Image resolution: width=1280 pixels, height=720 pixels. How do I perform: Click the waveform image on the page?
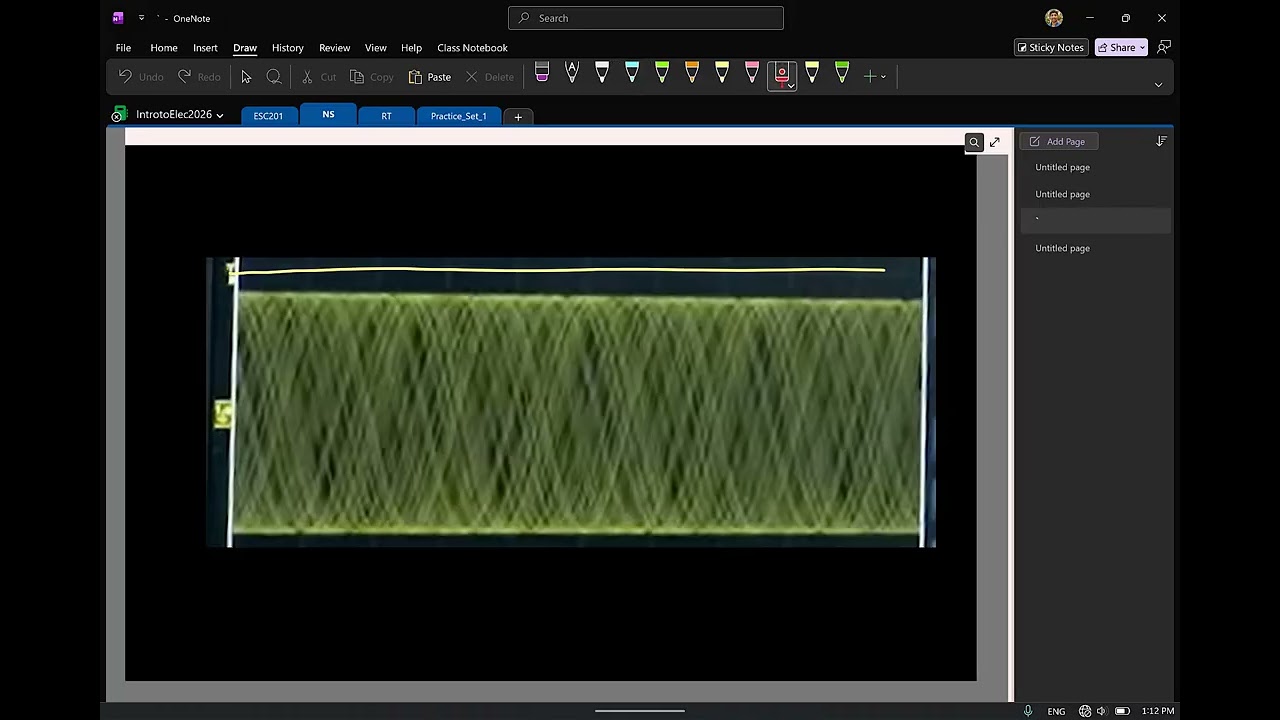point(571,402)
